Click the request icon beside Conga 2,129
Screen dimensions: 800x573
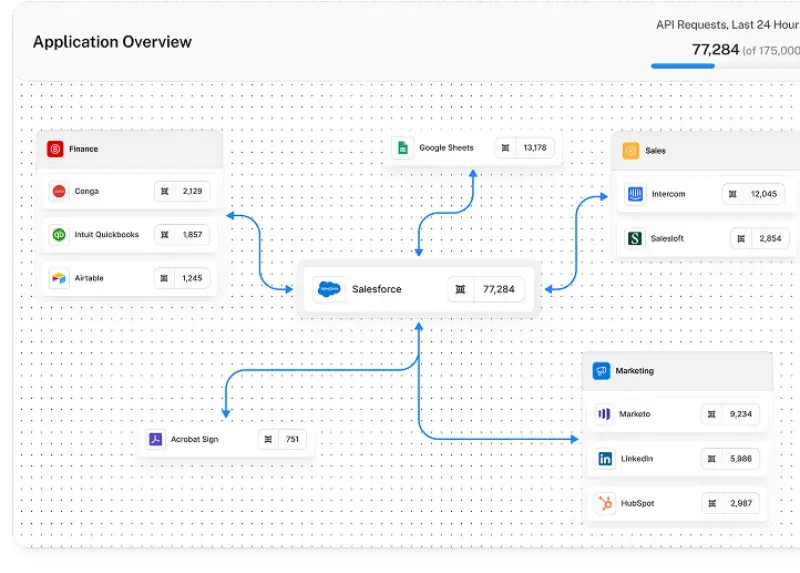click(165, 191)
